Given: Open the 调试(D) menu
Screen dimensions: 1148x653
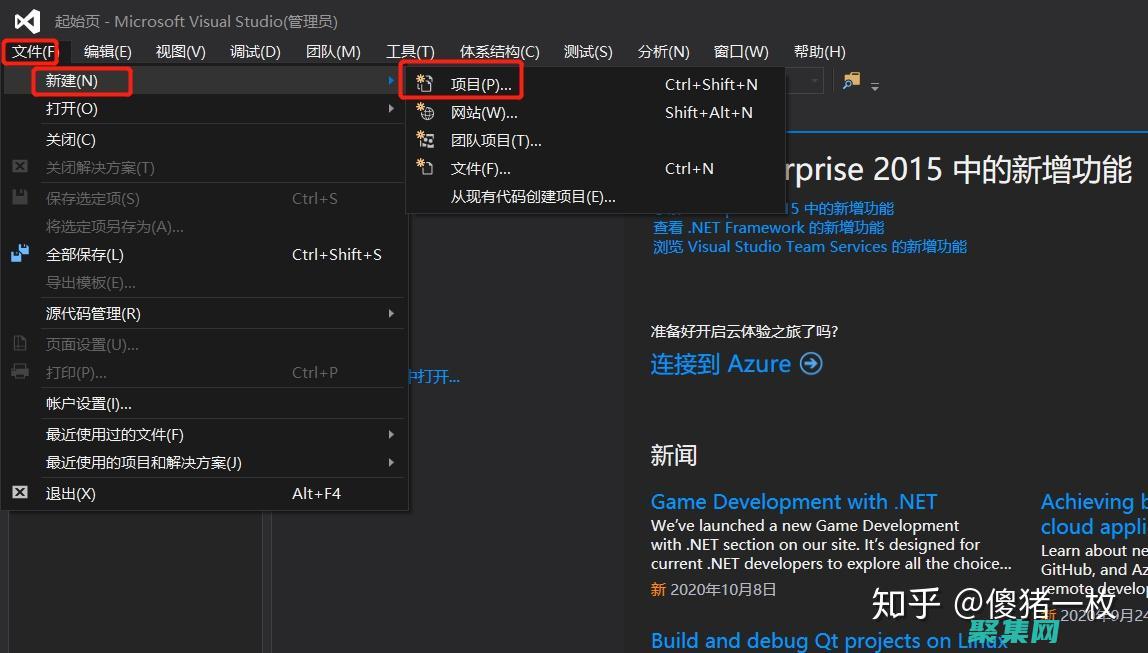Looking at the screenshot, I should 253,51.
